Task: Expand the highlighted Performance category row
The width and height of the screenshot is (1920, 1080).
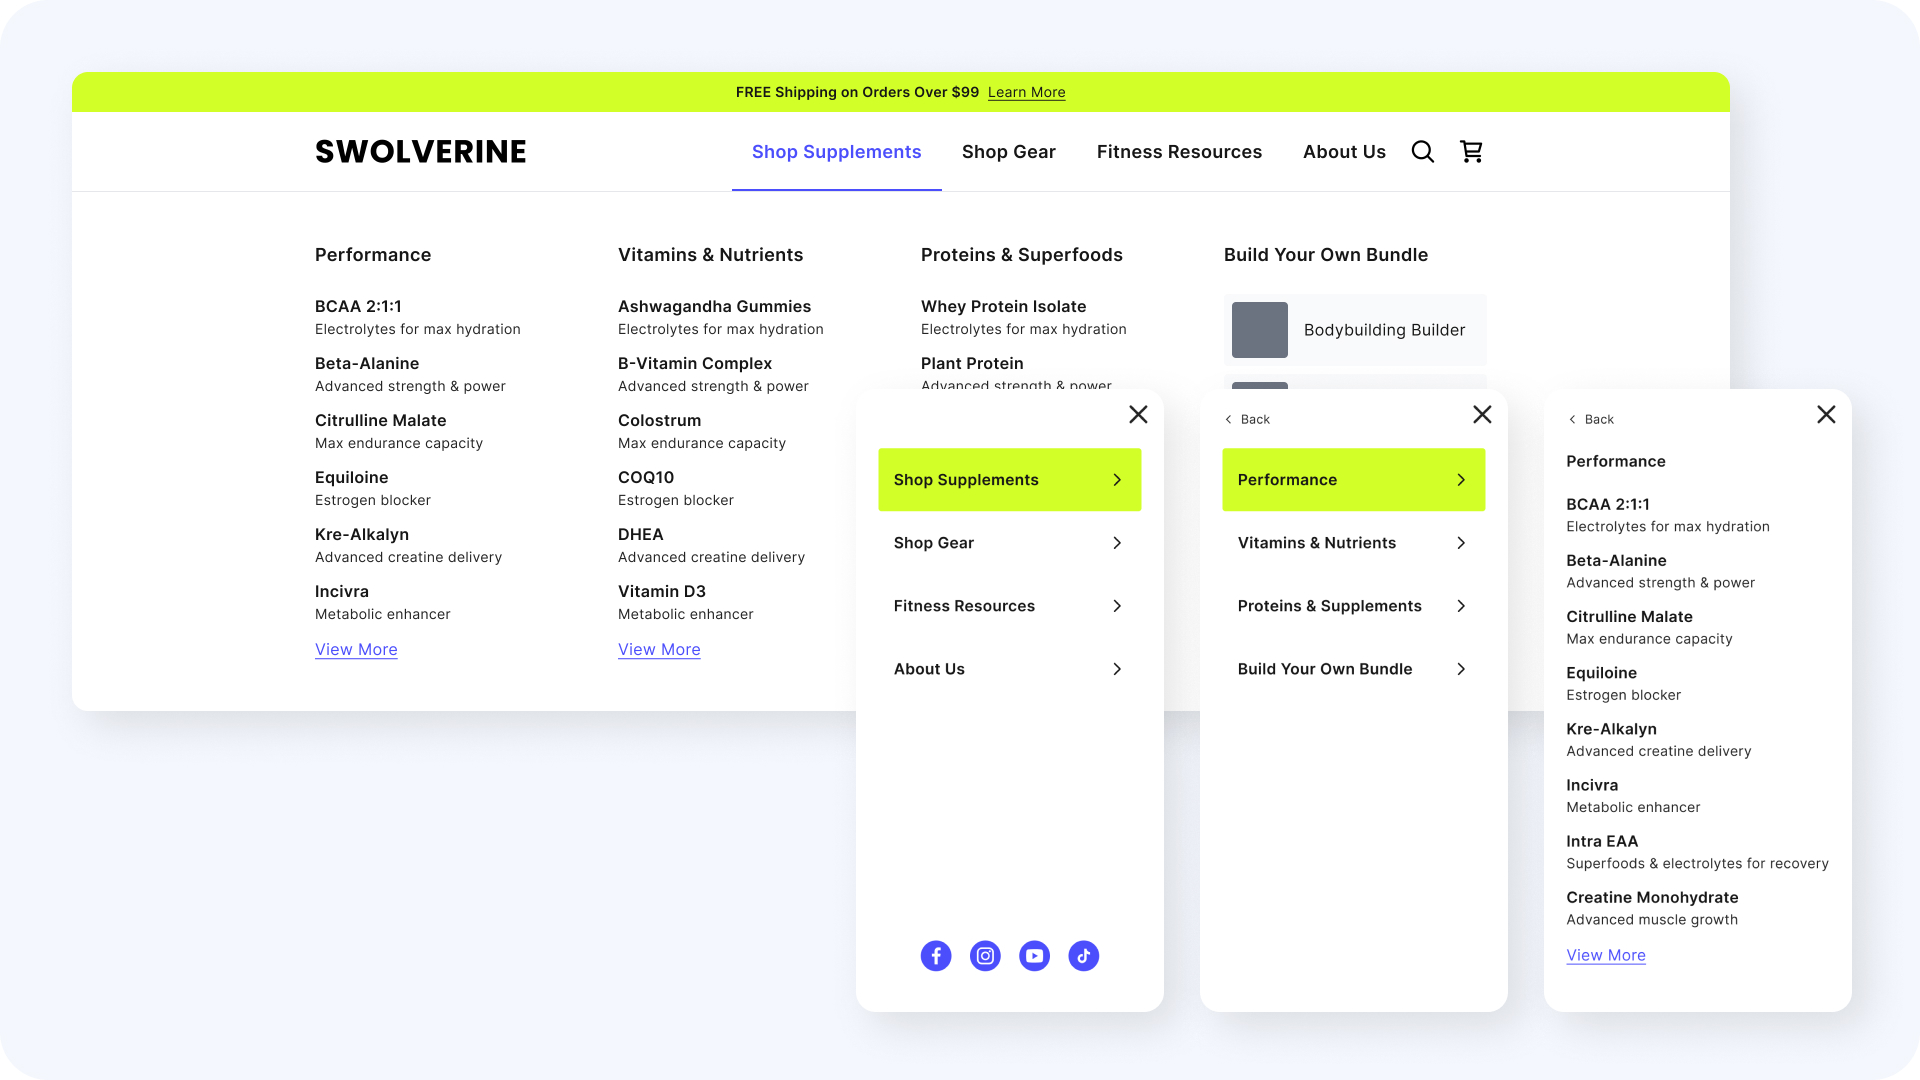Action: [1353, 480]
